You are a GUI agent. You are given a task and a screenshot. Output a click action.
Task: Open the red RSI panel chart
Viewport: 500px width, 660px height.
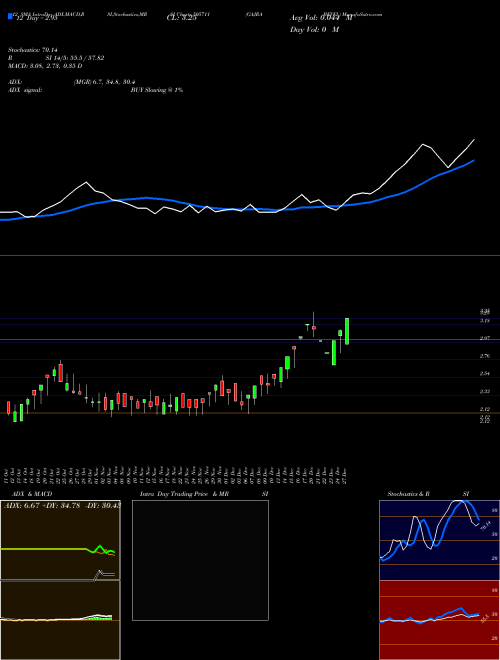[x=439, y=620]
